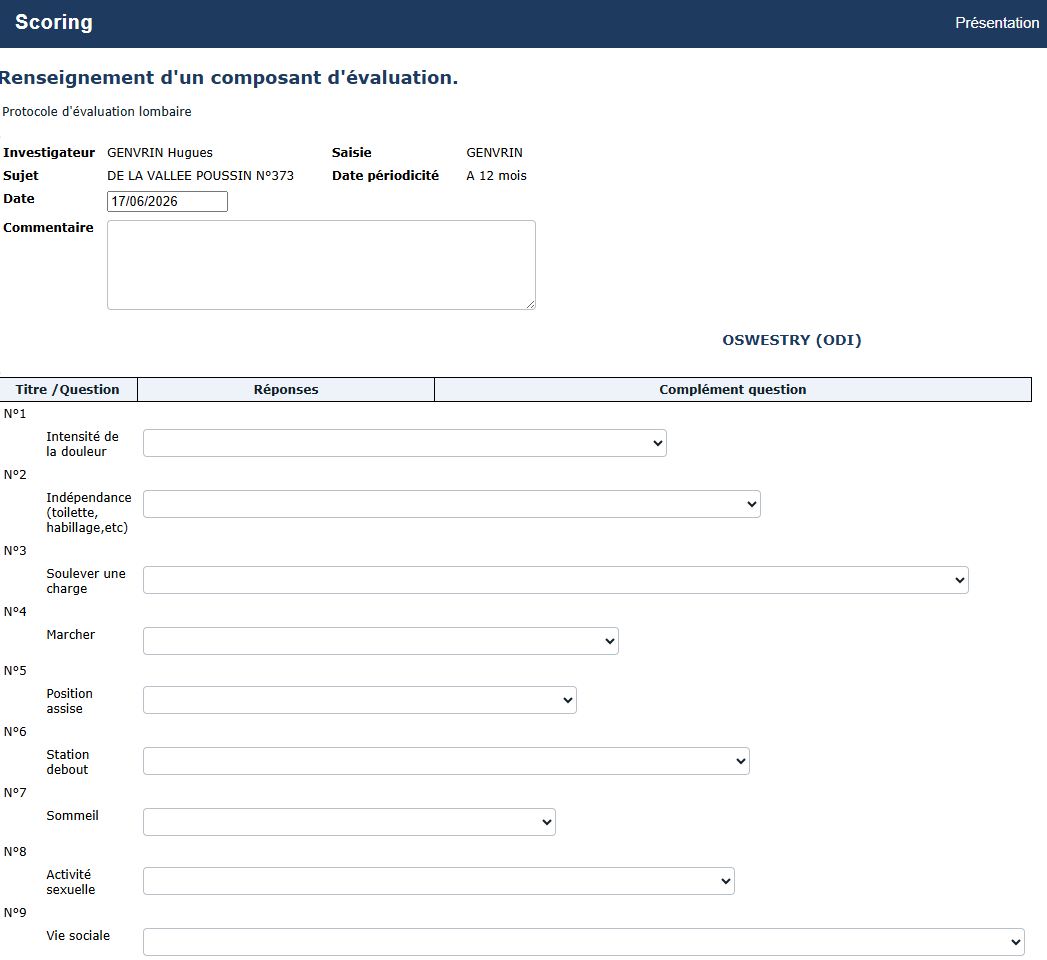Screen dimensions: 1047x960
Task: Open the Présentation menu item
Action: [997, 23]
